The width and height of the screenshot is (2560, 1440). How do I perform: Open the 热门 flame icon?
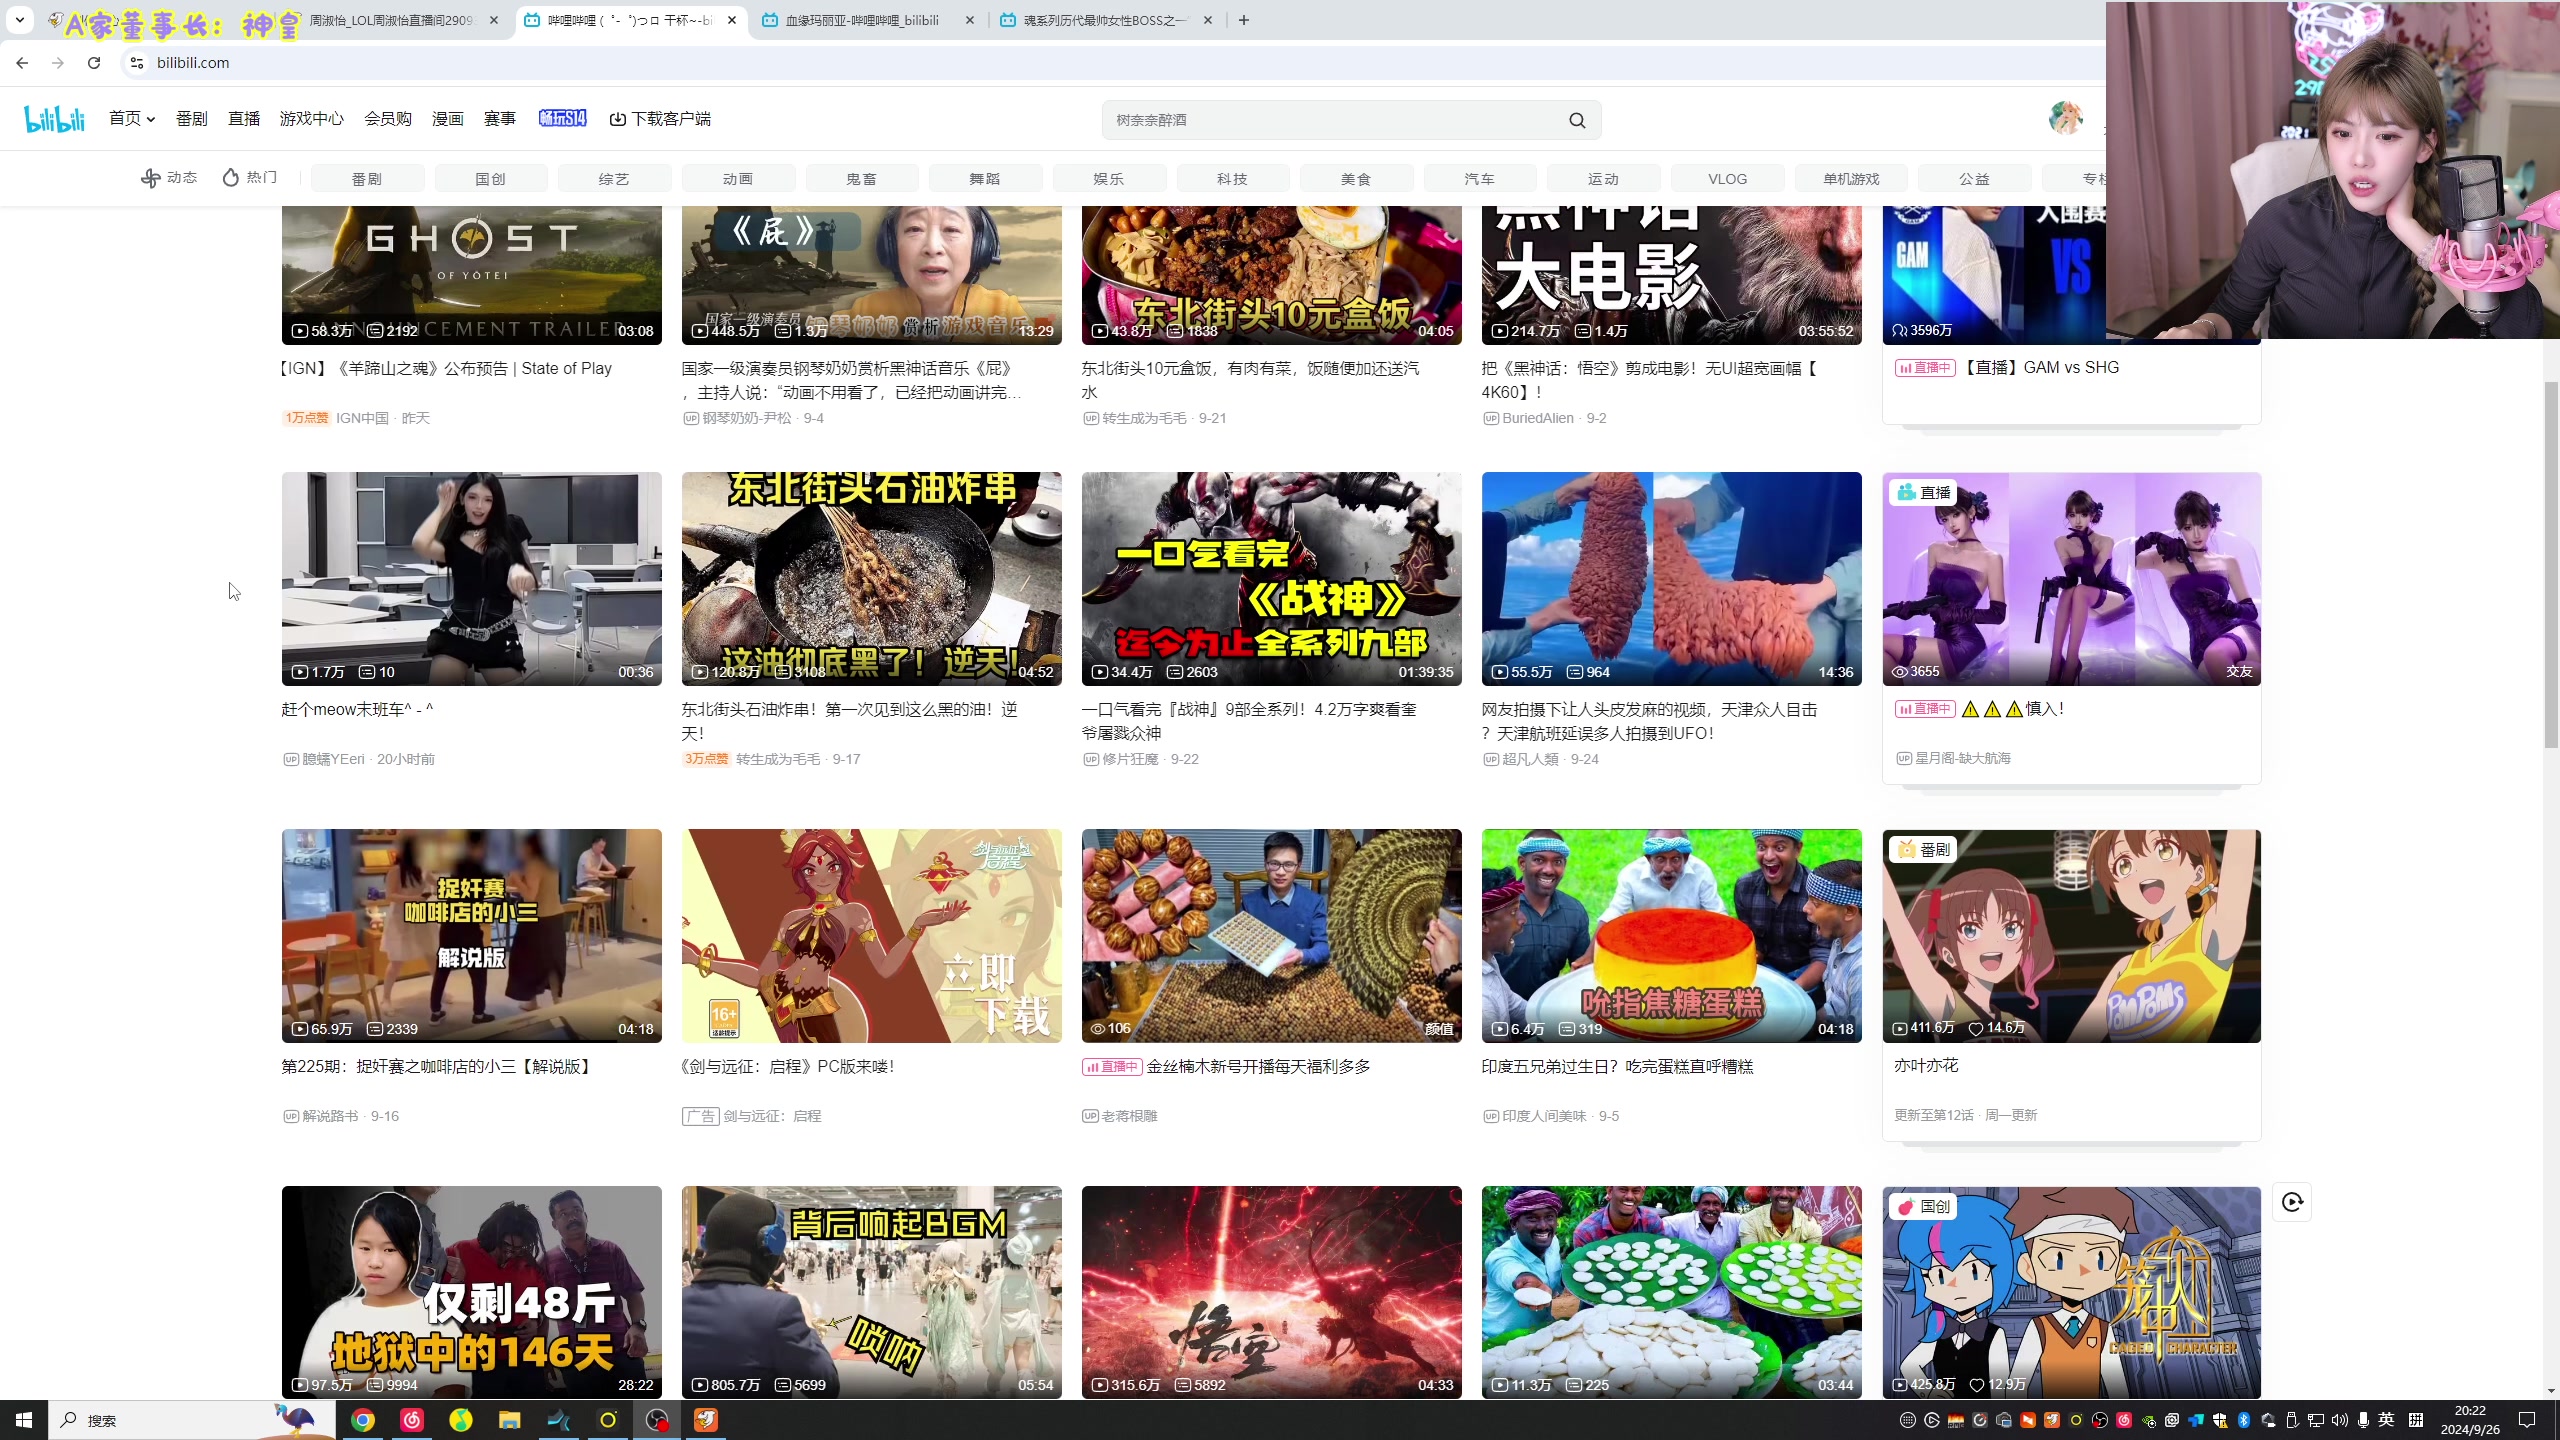click(231, 178)
